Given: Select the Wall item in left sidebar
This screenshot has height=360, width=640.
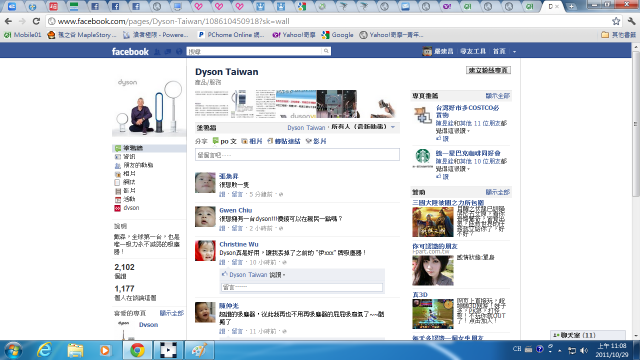Looking at the screenshot, I should tap(149, 148).
